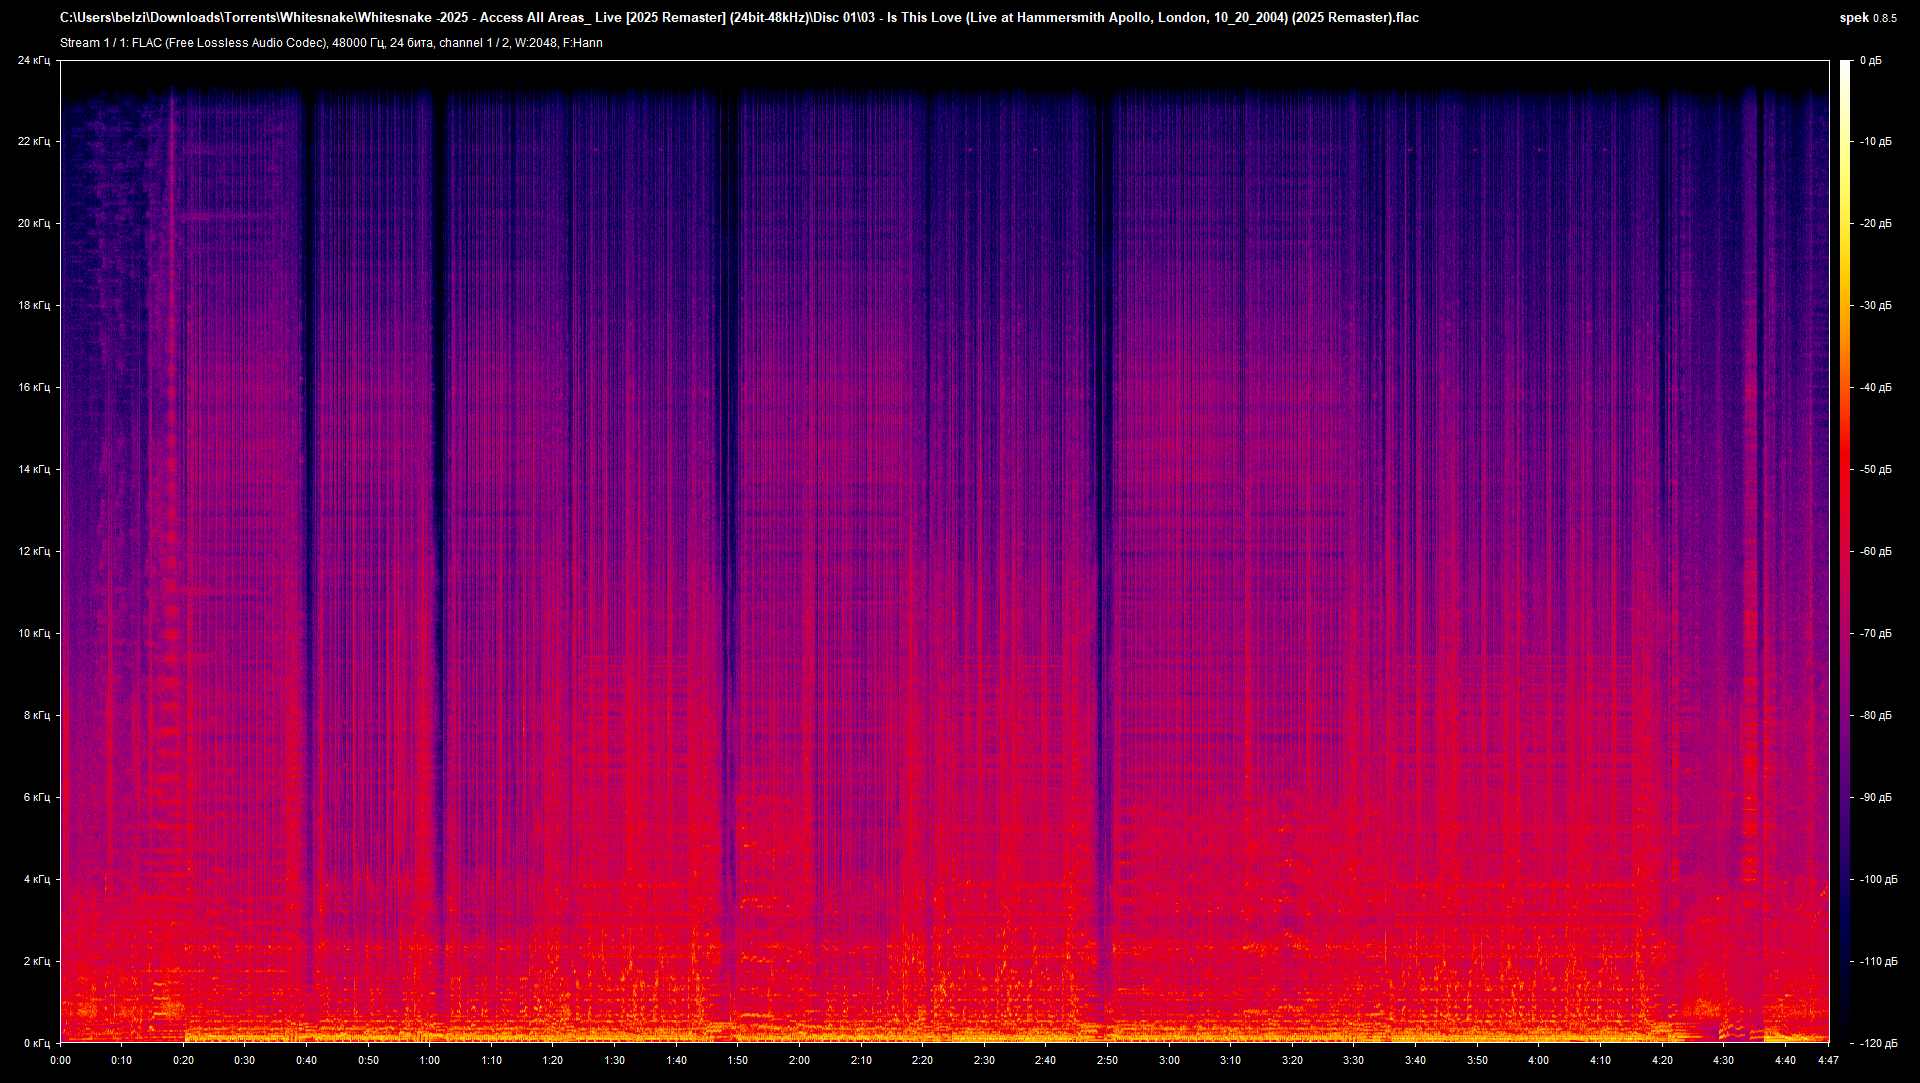Screen dimensions: 1920x1083
Task: Click the 0 kHz frequency label
Action: pos(35,1043)
